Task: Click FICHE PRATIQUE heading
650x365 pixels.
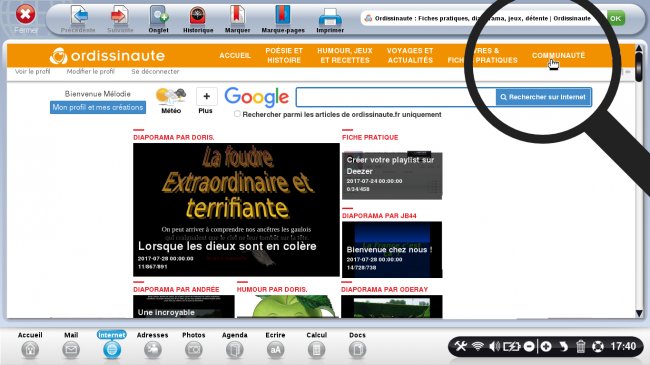Action: (370, 137)
